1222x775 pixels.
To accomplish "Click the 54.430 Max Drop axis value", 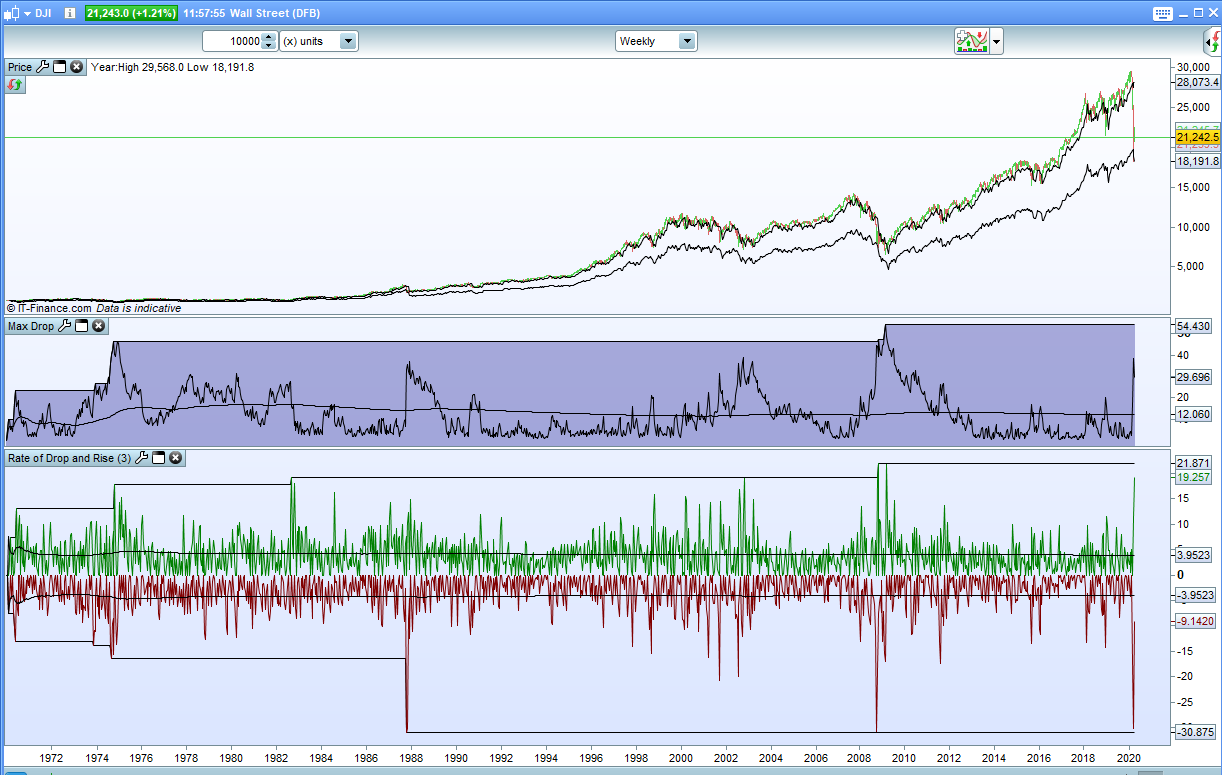I will [1195, 326].
